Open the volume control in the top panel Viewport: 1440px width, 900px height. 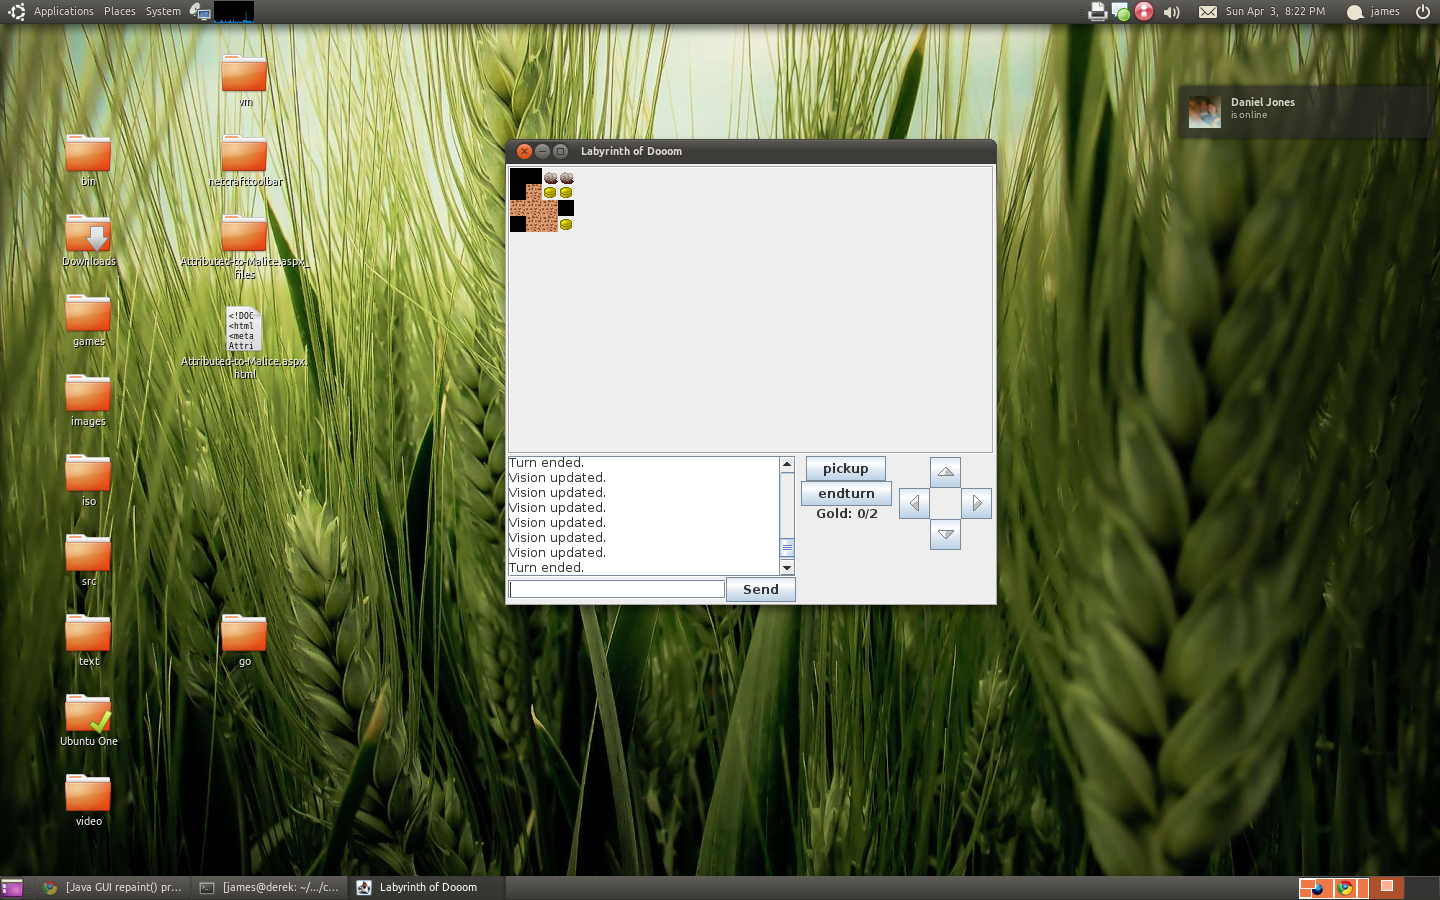pos(1172,12)
